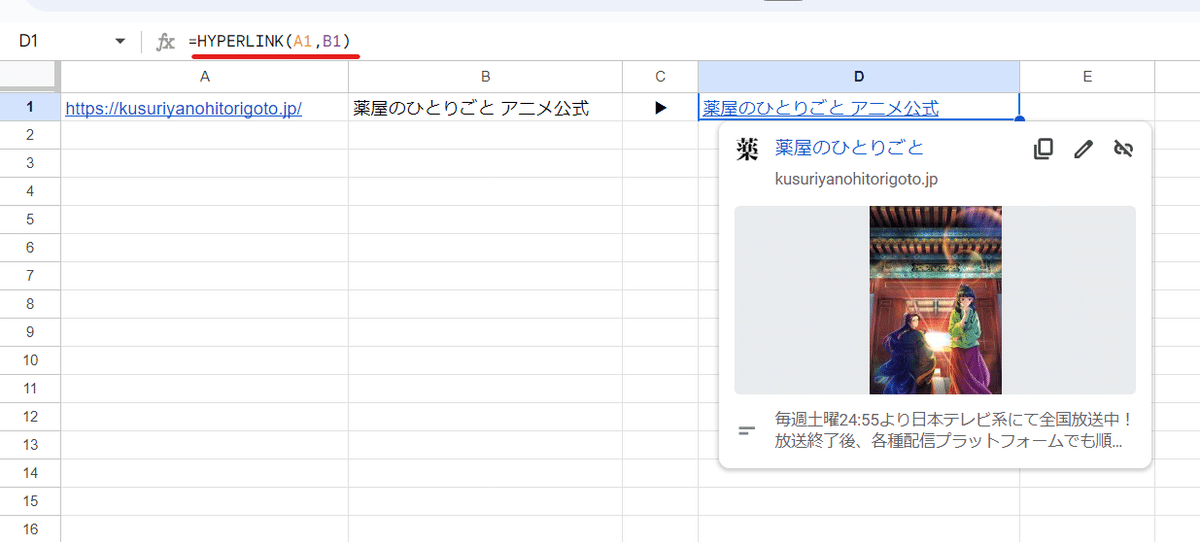Select row 4 header
1200x542 pixels.
point(30,191)
